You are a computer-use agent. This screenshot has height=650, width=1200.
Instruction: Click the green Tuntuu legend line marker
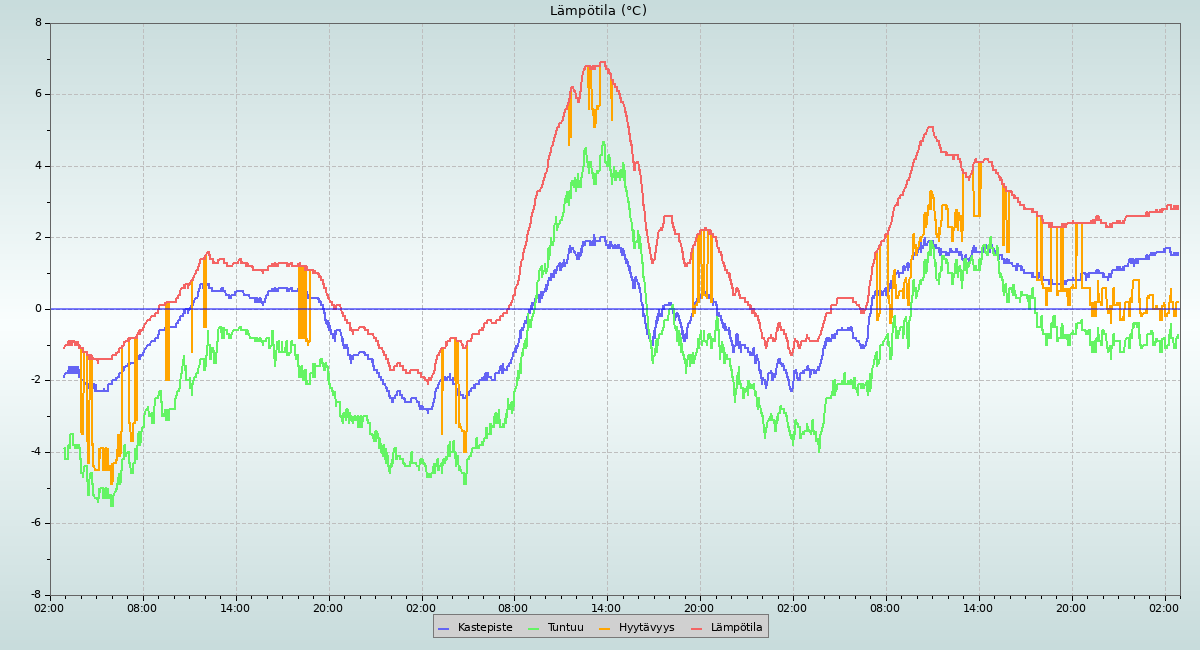click(x=533, y=628)
